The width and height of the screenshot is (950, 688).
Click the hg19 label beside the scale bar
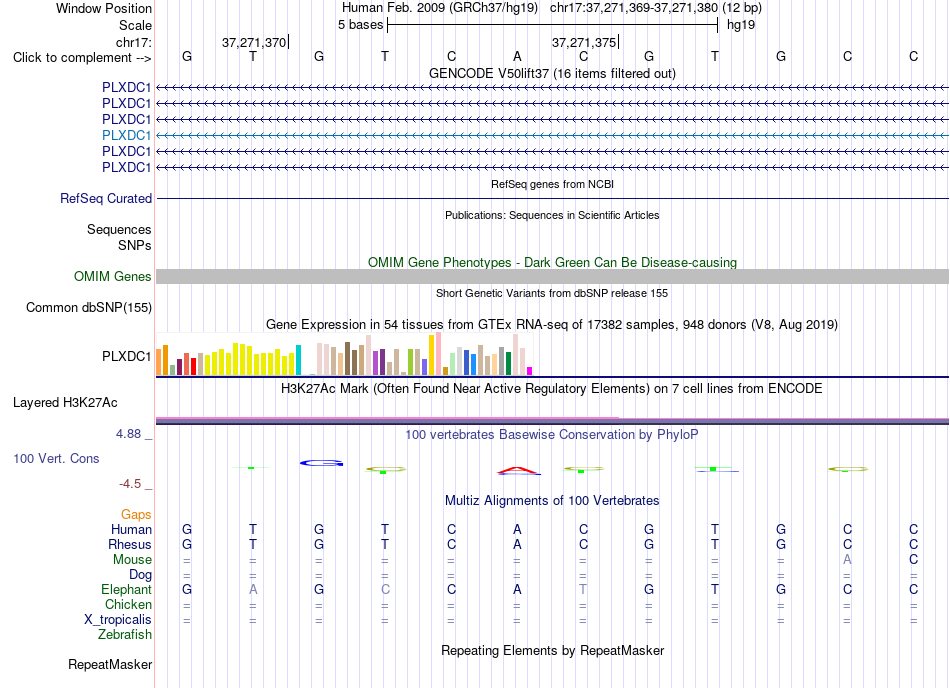[x=741, y=25]
